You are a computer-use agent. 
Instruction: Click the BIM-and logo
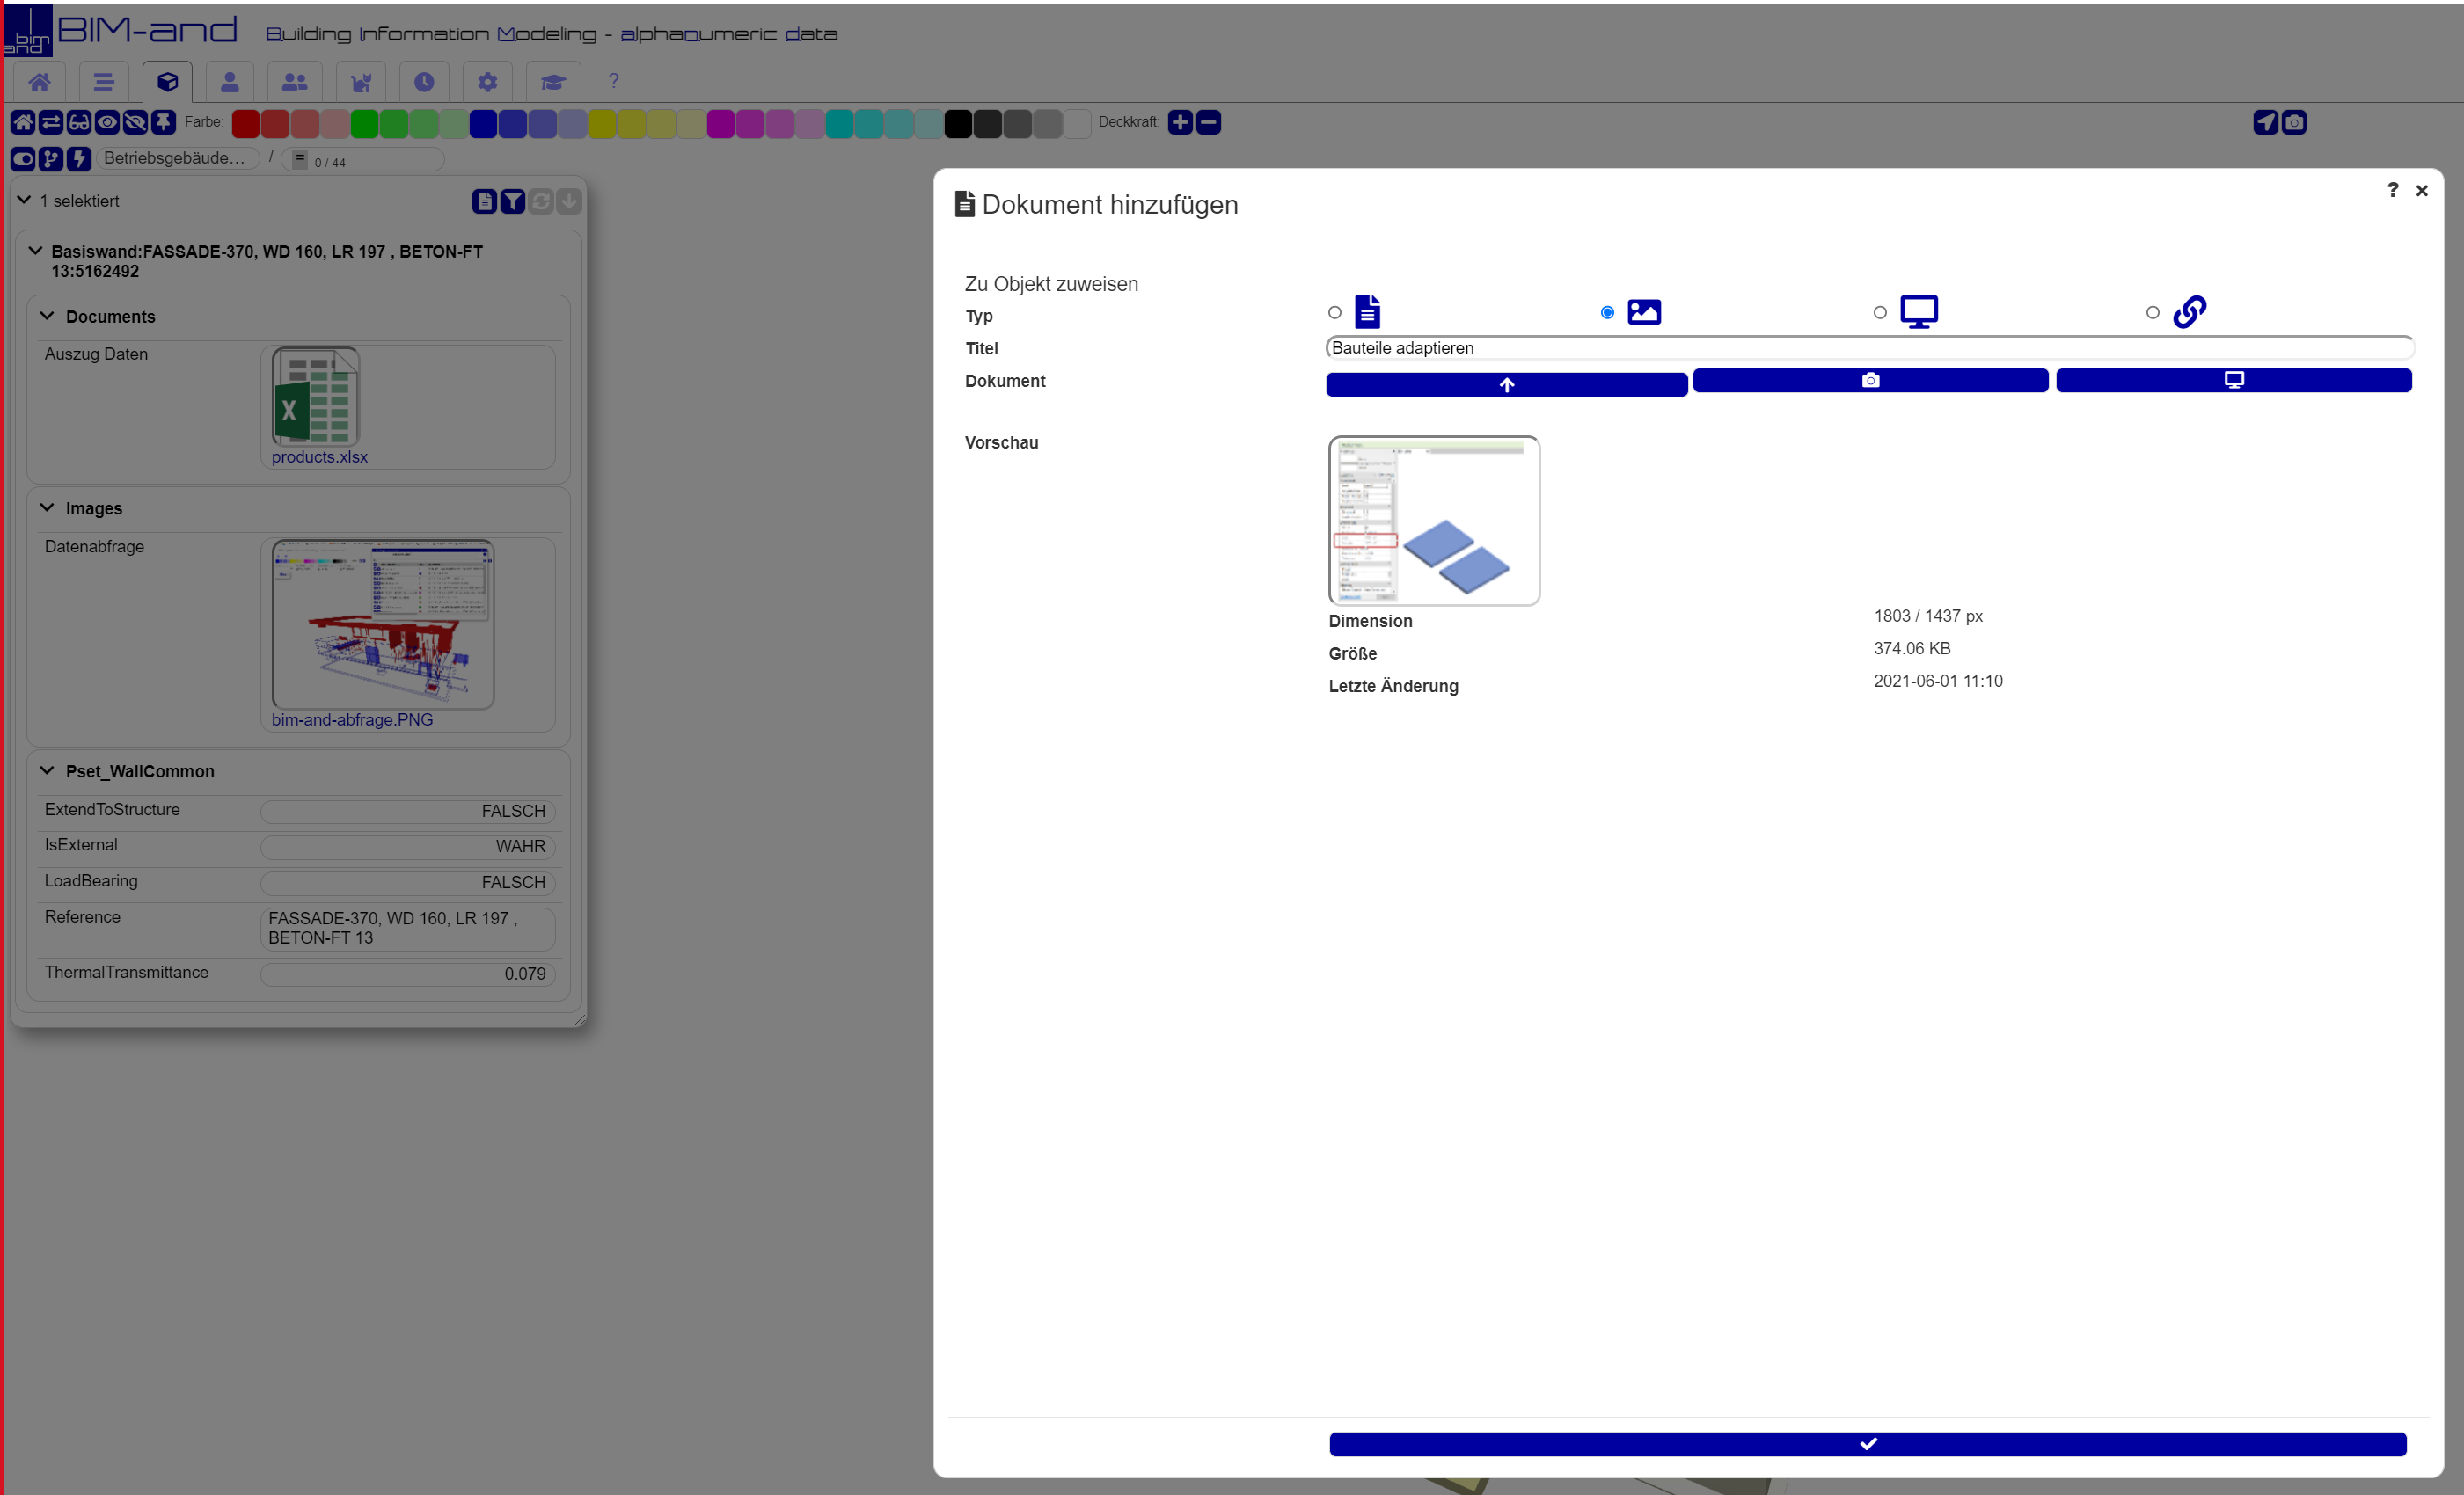(121, 30)
